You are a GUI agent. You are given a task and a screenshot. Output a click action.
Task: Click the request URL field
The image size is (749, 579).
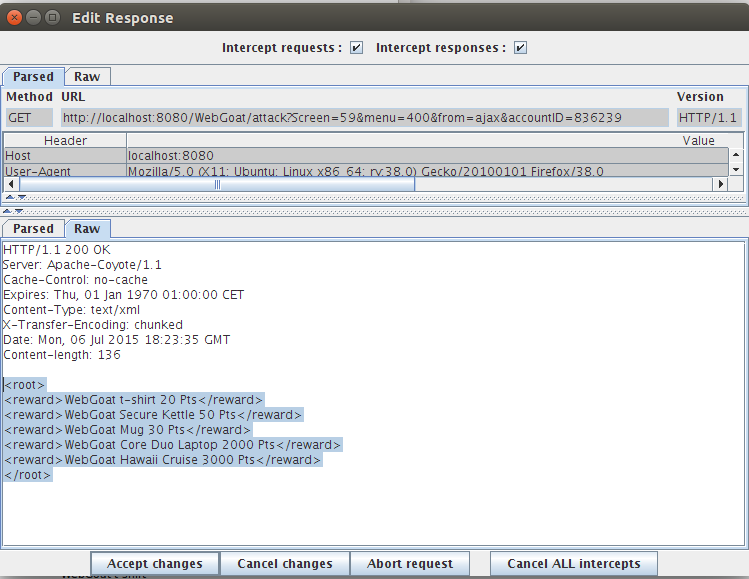pyautogui.click(x=364, y=118)
